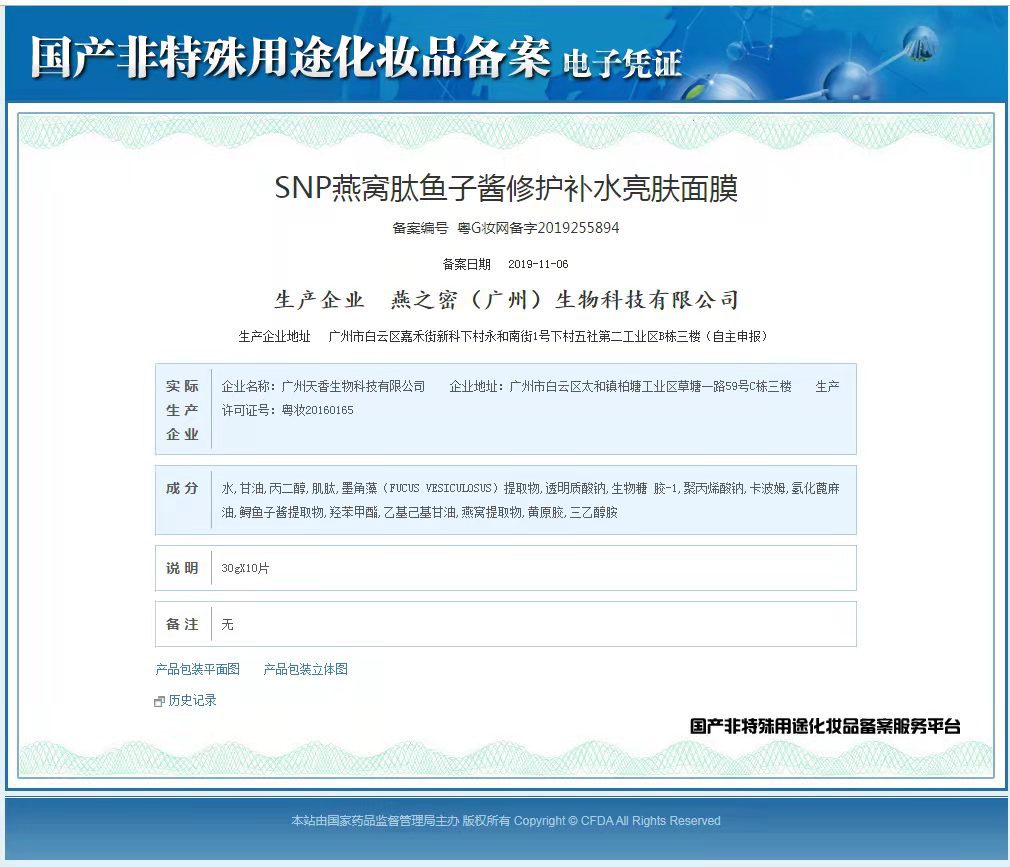This screenshot has height=867, width=1010.
Task: Click the product title SNP燕窝肽鱼子酱修护补水亮肤面膜
Action: [506, 188]
